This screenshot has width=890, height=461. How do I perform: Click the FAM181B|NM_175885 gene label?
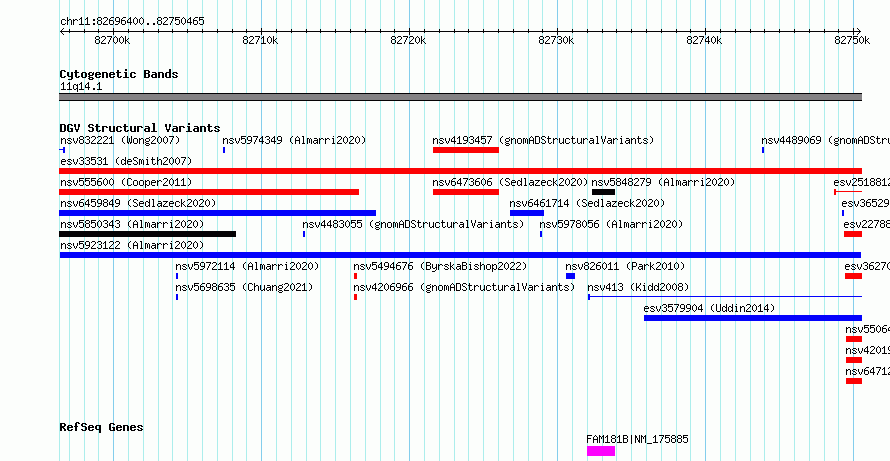point(637,439)
